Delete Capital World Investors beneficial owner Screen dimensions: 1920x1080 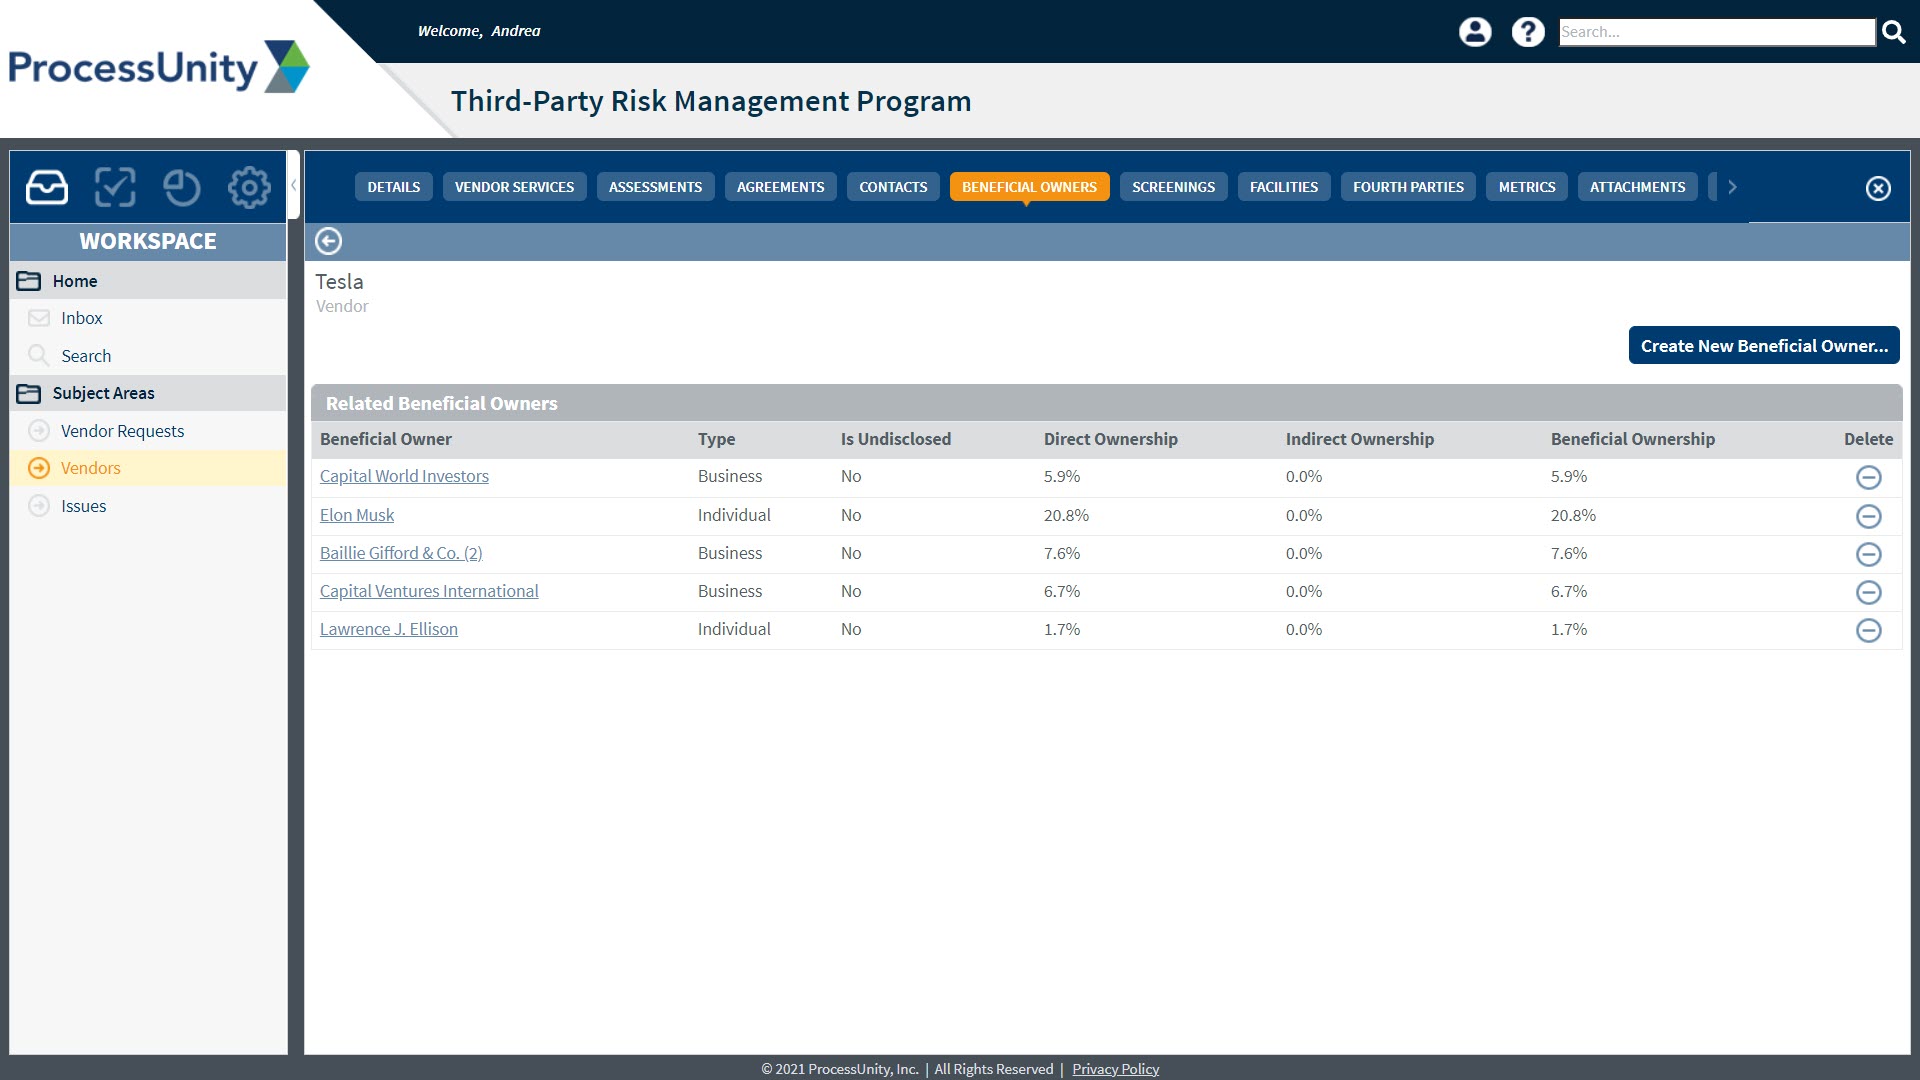pos(1868,477)
